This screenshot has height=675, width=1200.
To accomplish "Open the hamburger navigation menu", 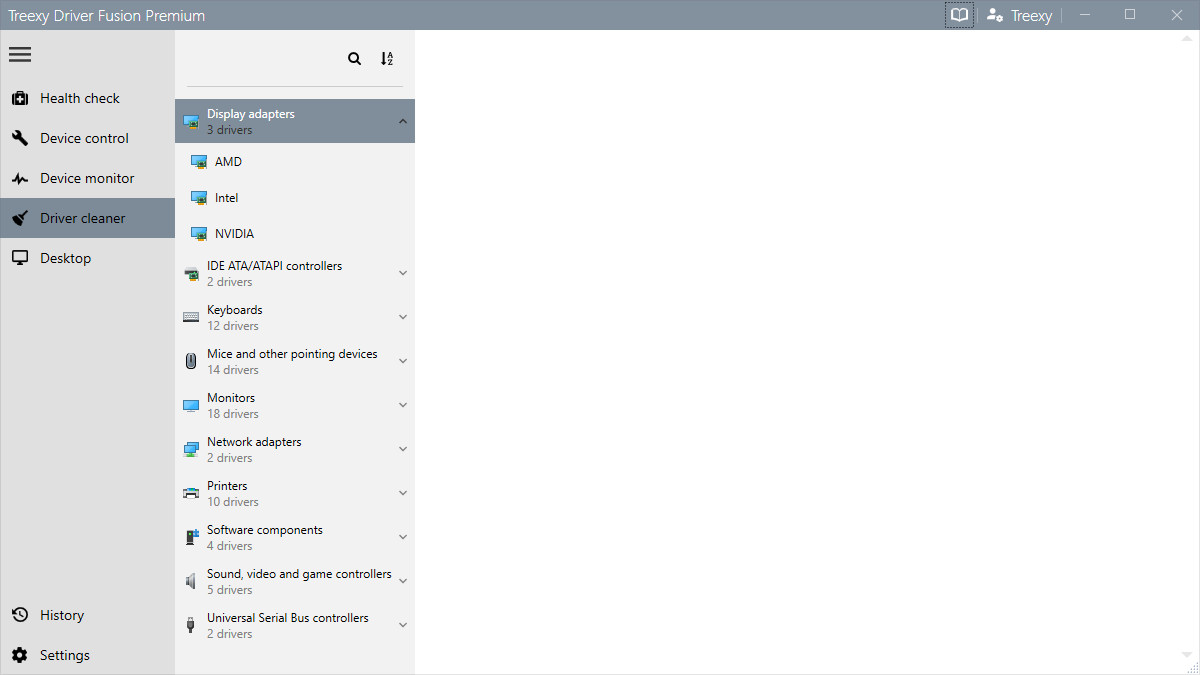I will [x=19, y=54].
